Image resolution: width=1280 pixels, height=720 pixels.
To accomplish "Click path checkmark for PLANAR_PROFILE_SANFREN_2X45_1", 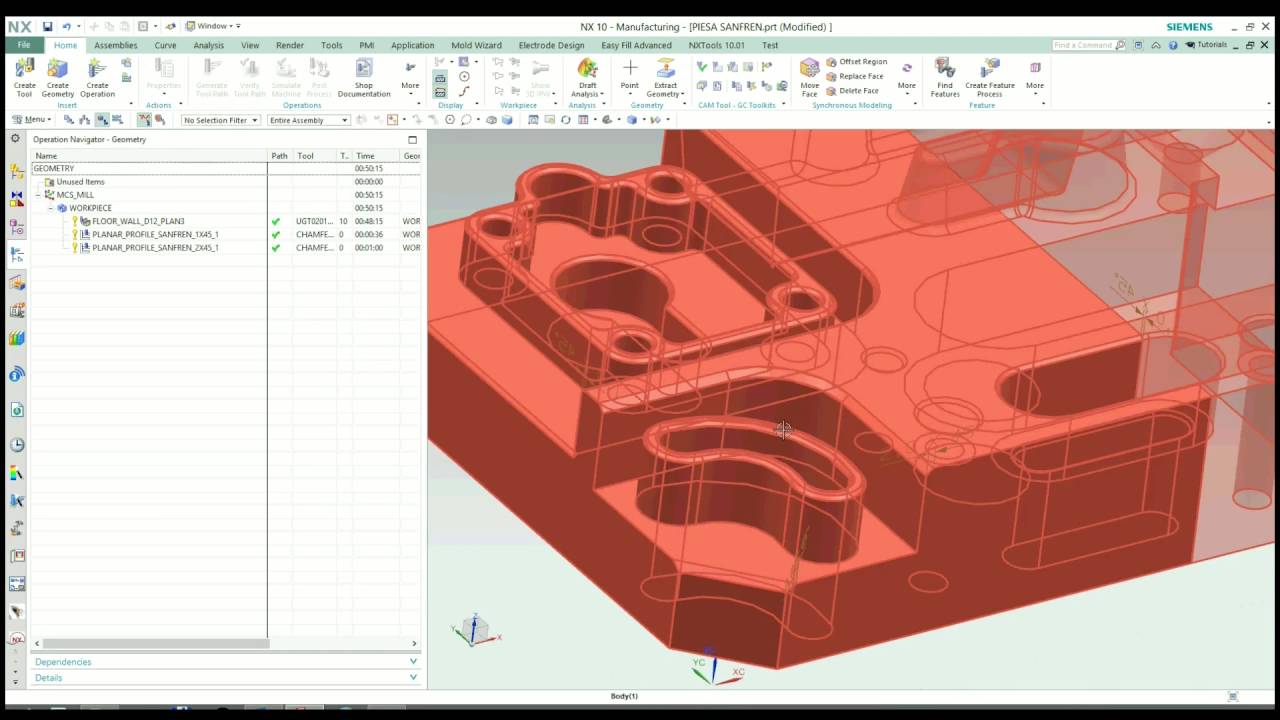I will pyautogui.click(x=276, y=247).
